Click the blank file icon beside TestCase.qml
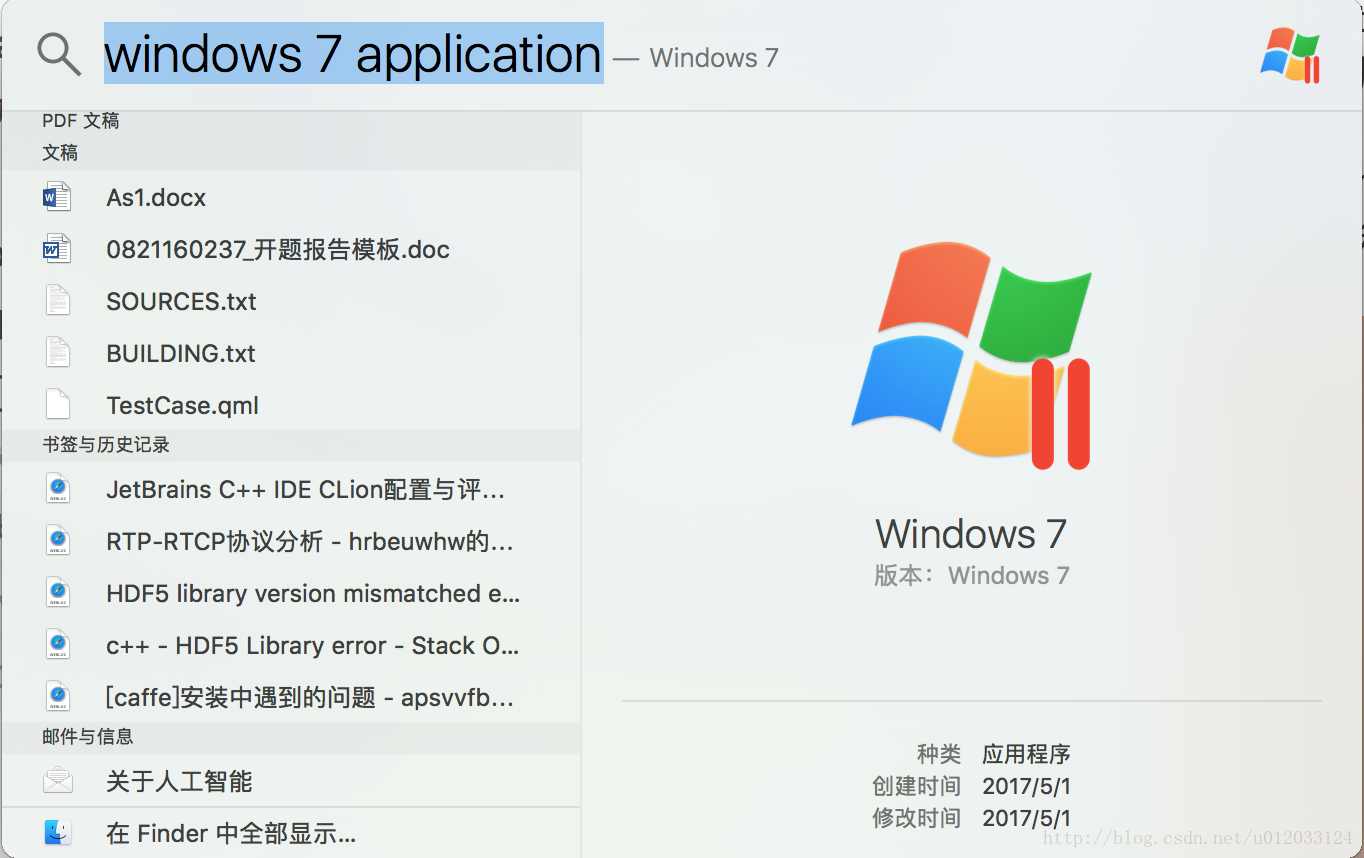1364x858 pixels. click(58, 405)
